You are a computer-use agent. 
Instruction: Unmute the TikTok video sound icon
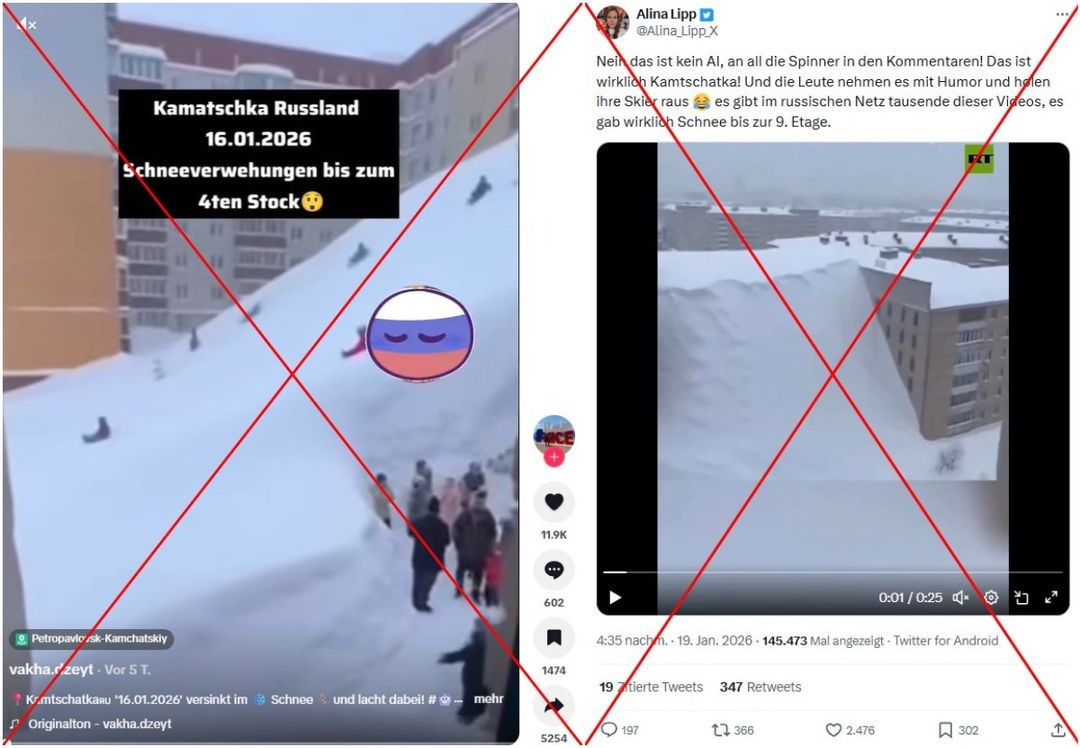[x=25, y=25]
